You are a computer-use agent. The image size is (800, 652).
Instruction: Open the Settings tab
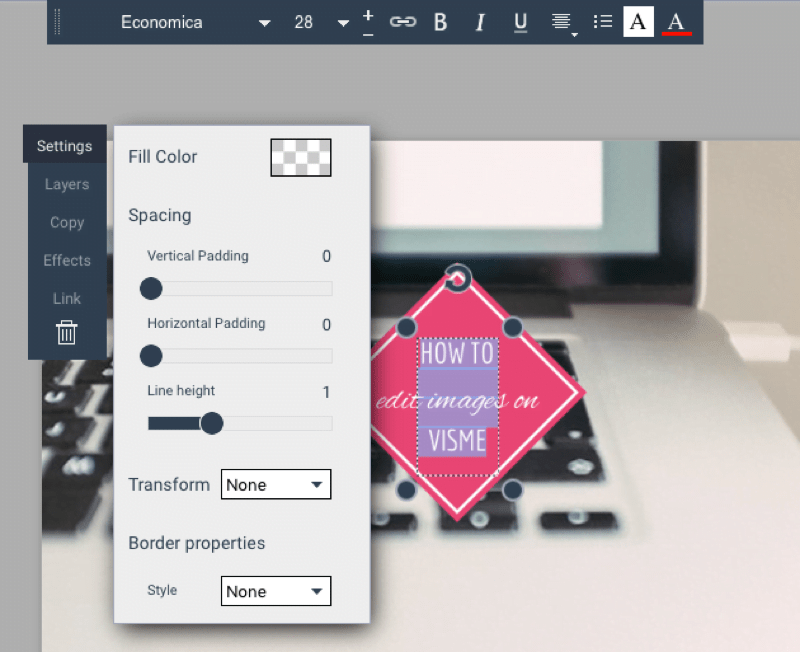tap(65, 146)
